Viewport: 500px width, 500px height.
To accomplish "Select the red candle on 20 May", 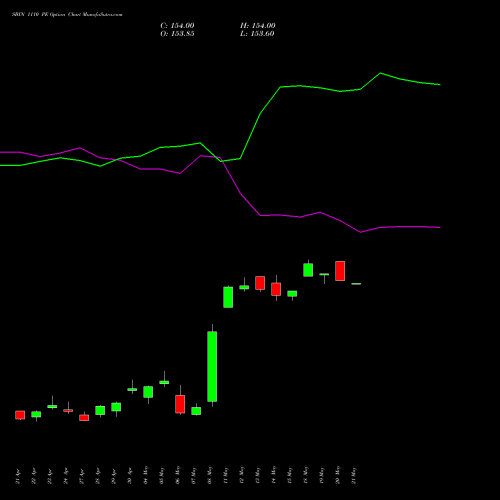I will click(340, 271).
